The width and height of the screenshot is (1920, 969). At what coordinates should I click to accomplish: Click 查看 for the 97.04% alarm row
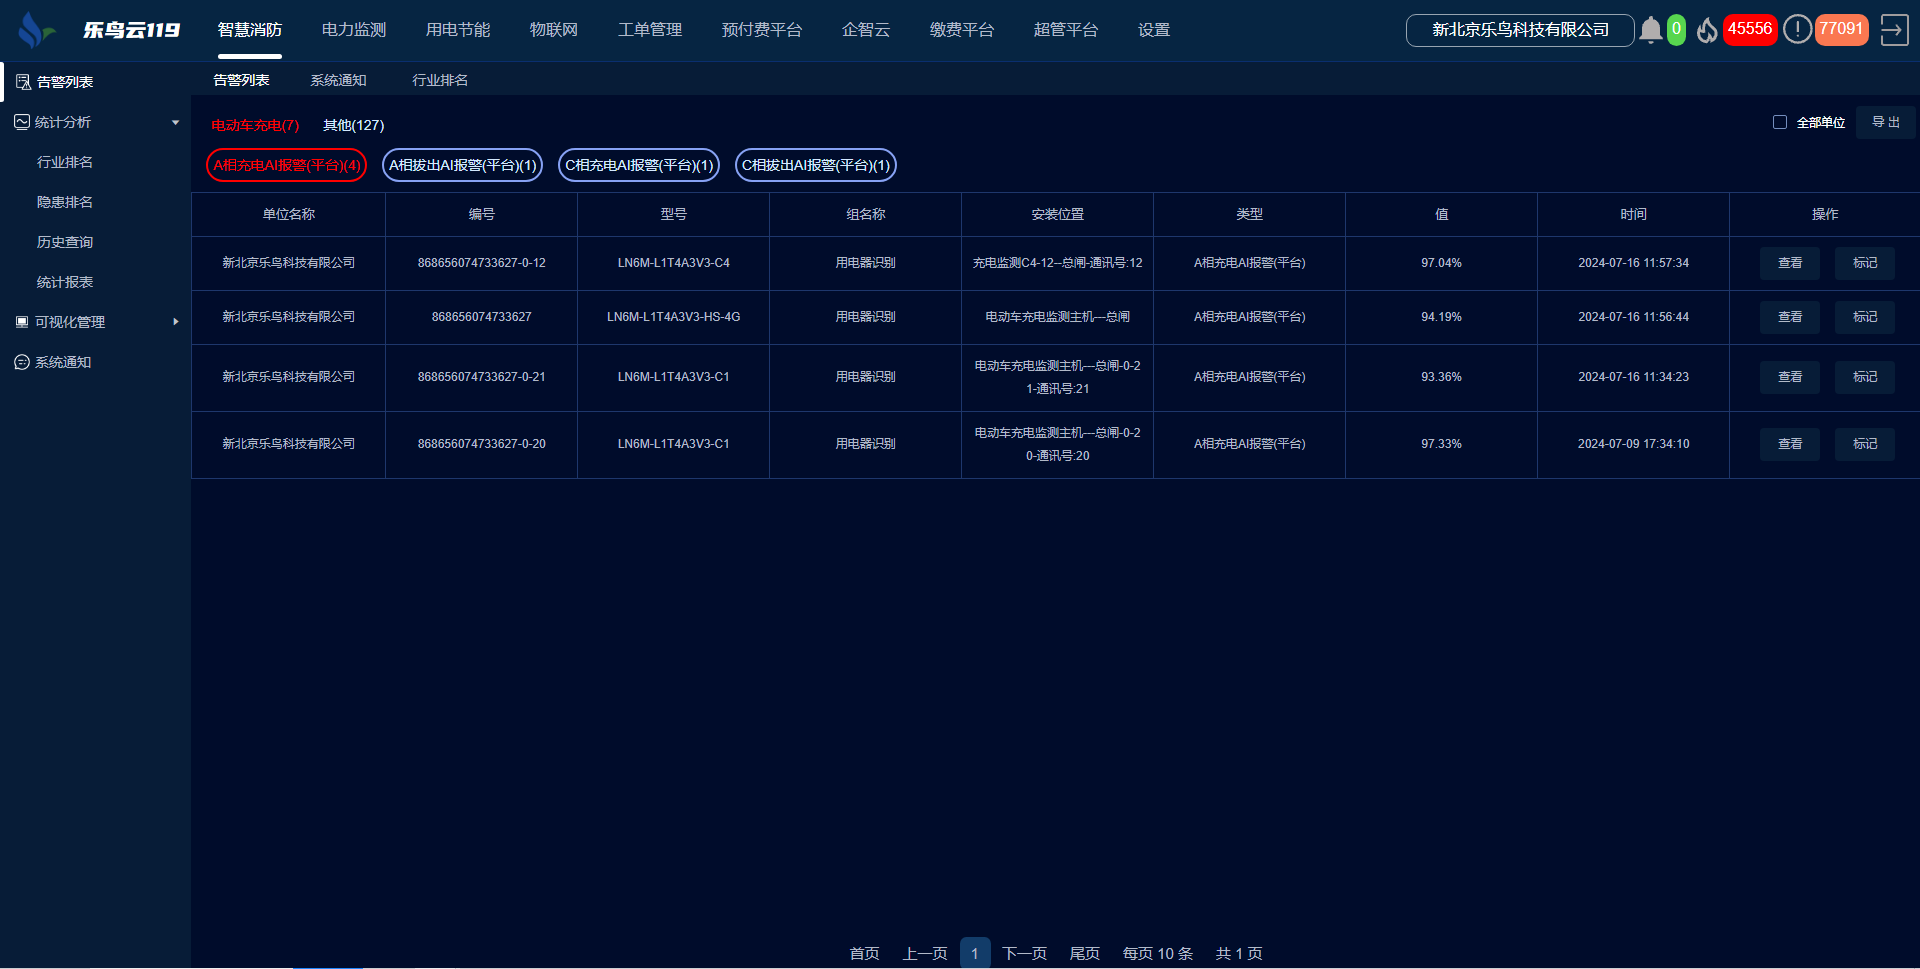pyautogui.click(x=1789, y=263)
